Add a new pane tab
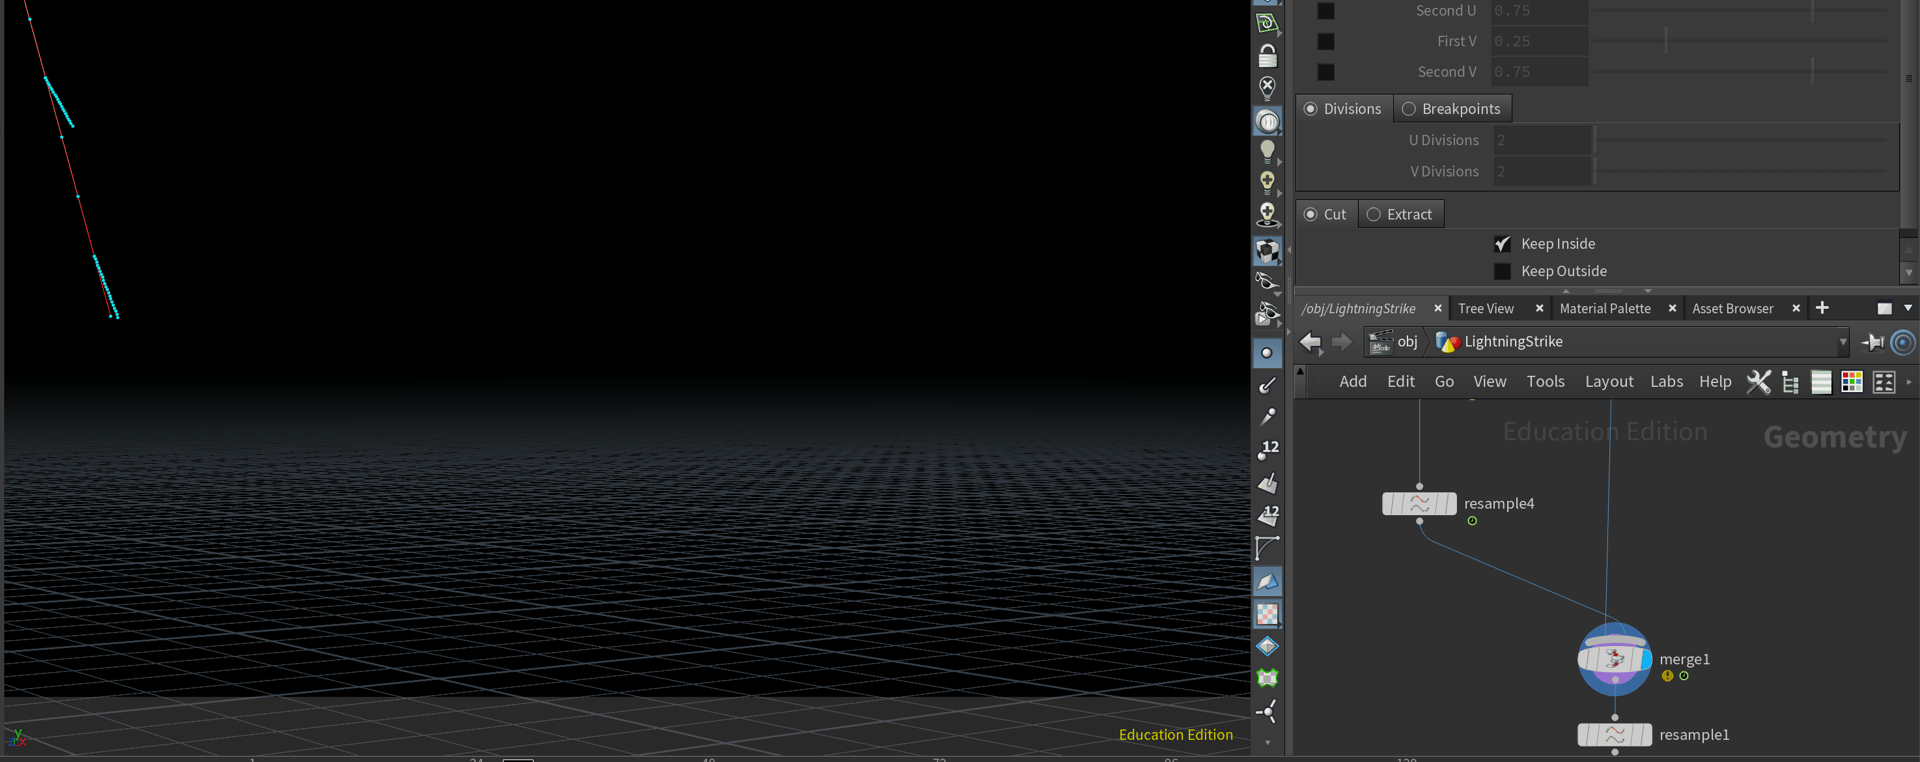This screenshot has width=1920, height=762. (x=1822, y=308)
